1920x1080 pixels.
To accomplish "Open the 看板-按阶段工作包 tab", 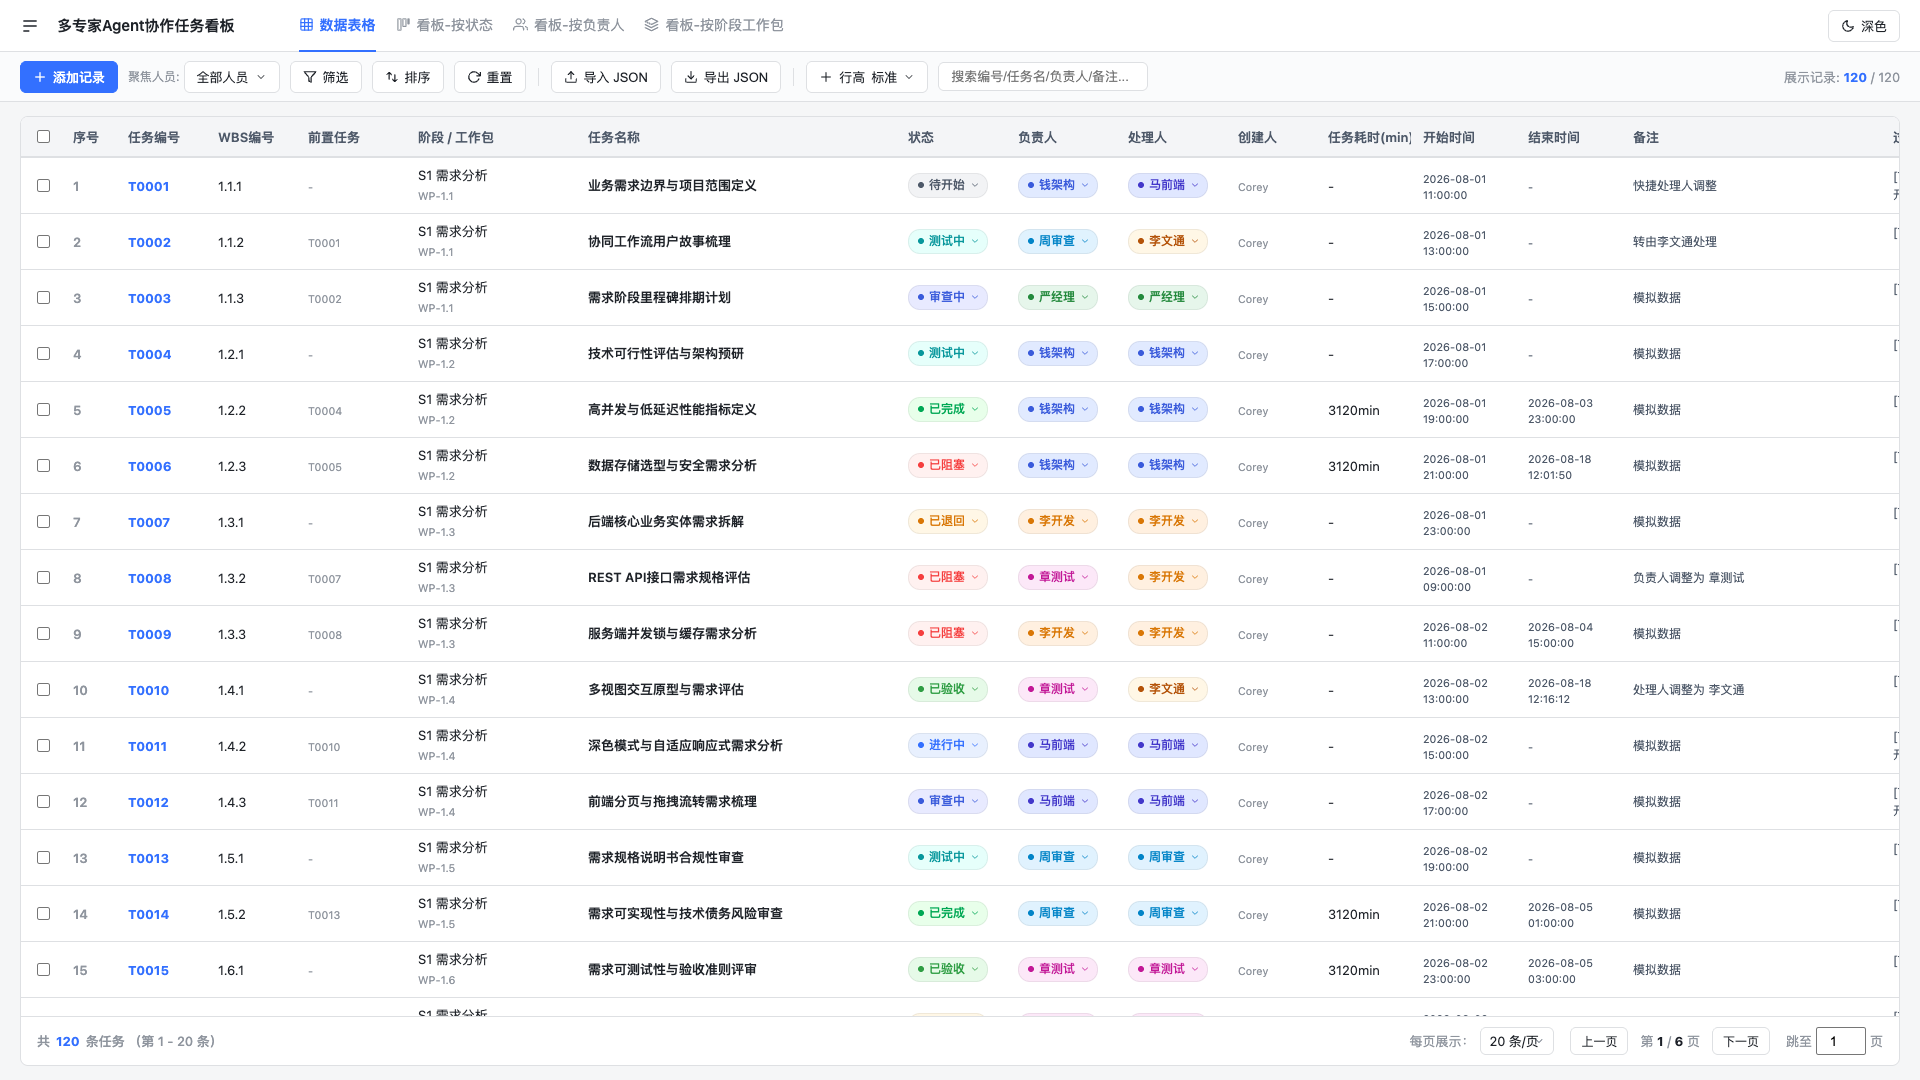I will coord(713,25).
